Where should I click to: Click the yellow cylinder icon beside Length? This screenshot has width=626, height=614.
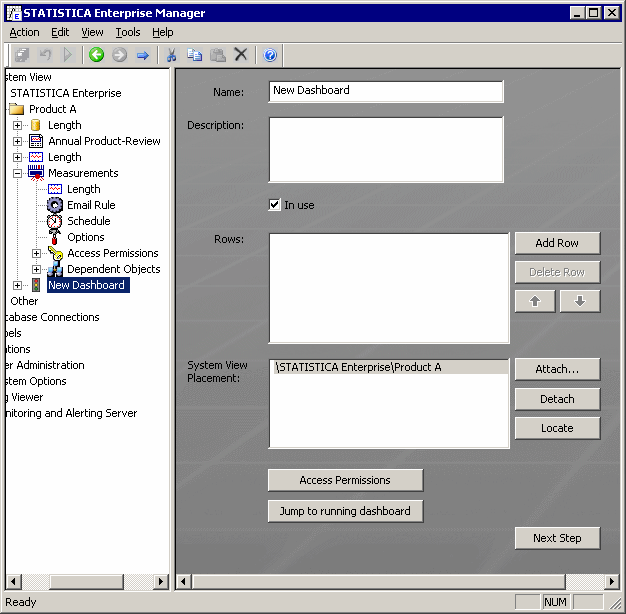point(36,125)
